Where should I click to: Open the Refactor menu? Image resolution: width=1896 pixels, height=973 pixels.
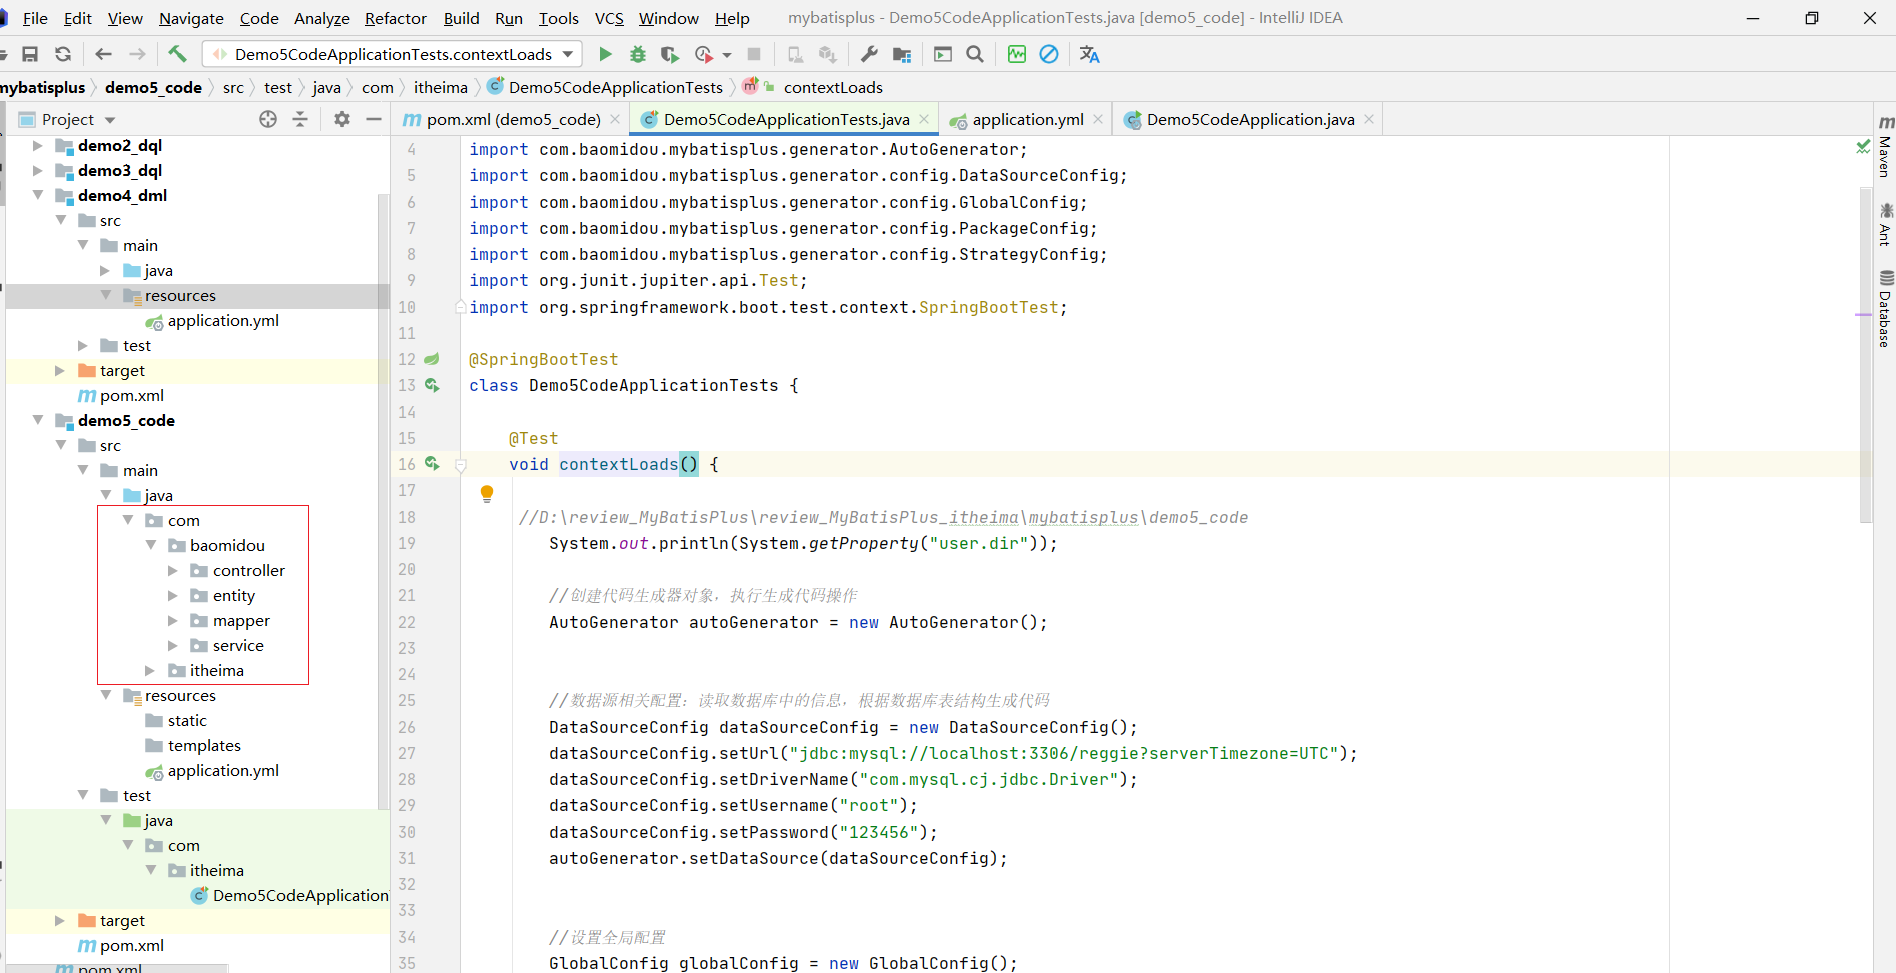tap(396, 18)
